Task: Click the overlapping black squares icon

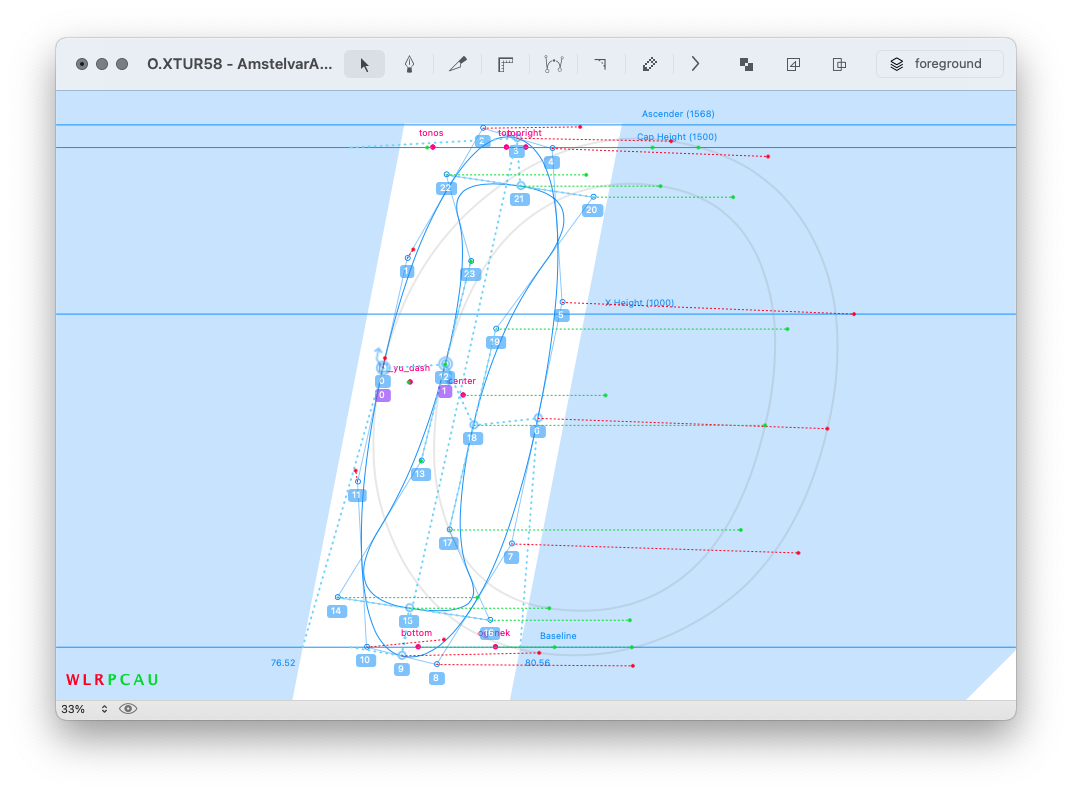Action: click(x=746, y=64)
